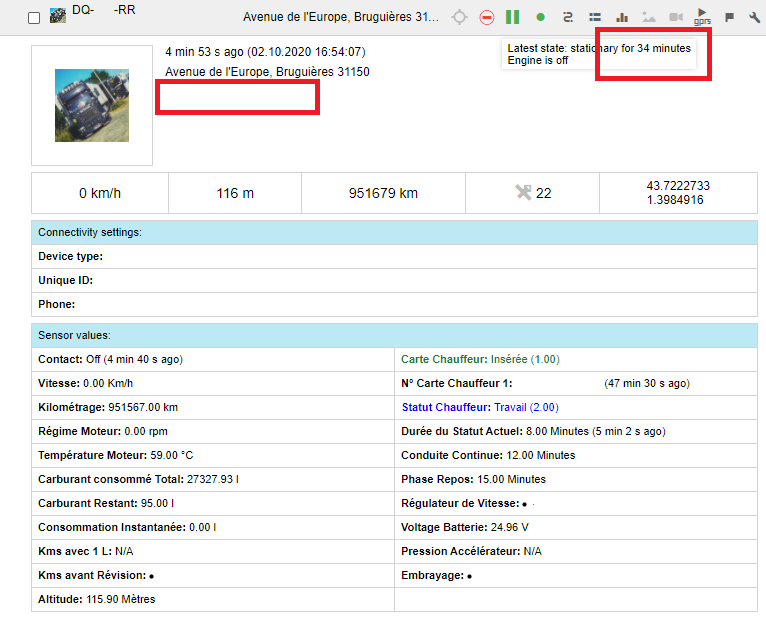Open the list view icon in toolbar
The height and width of the screenshot is (617, 766).
tap(595, 17)
